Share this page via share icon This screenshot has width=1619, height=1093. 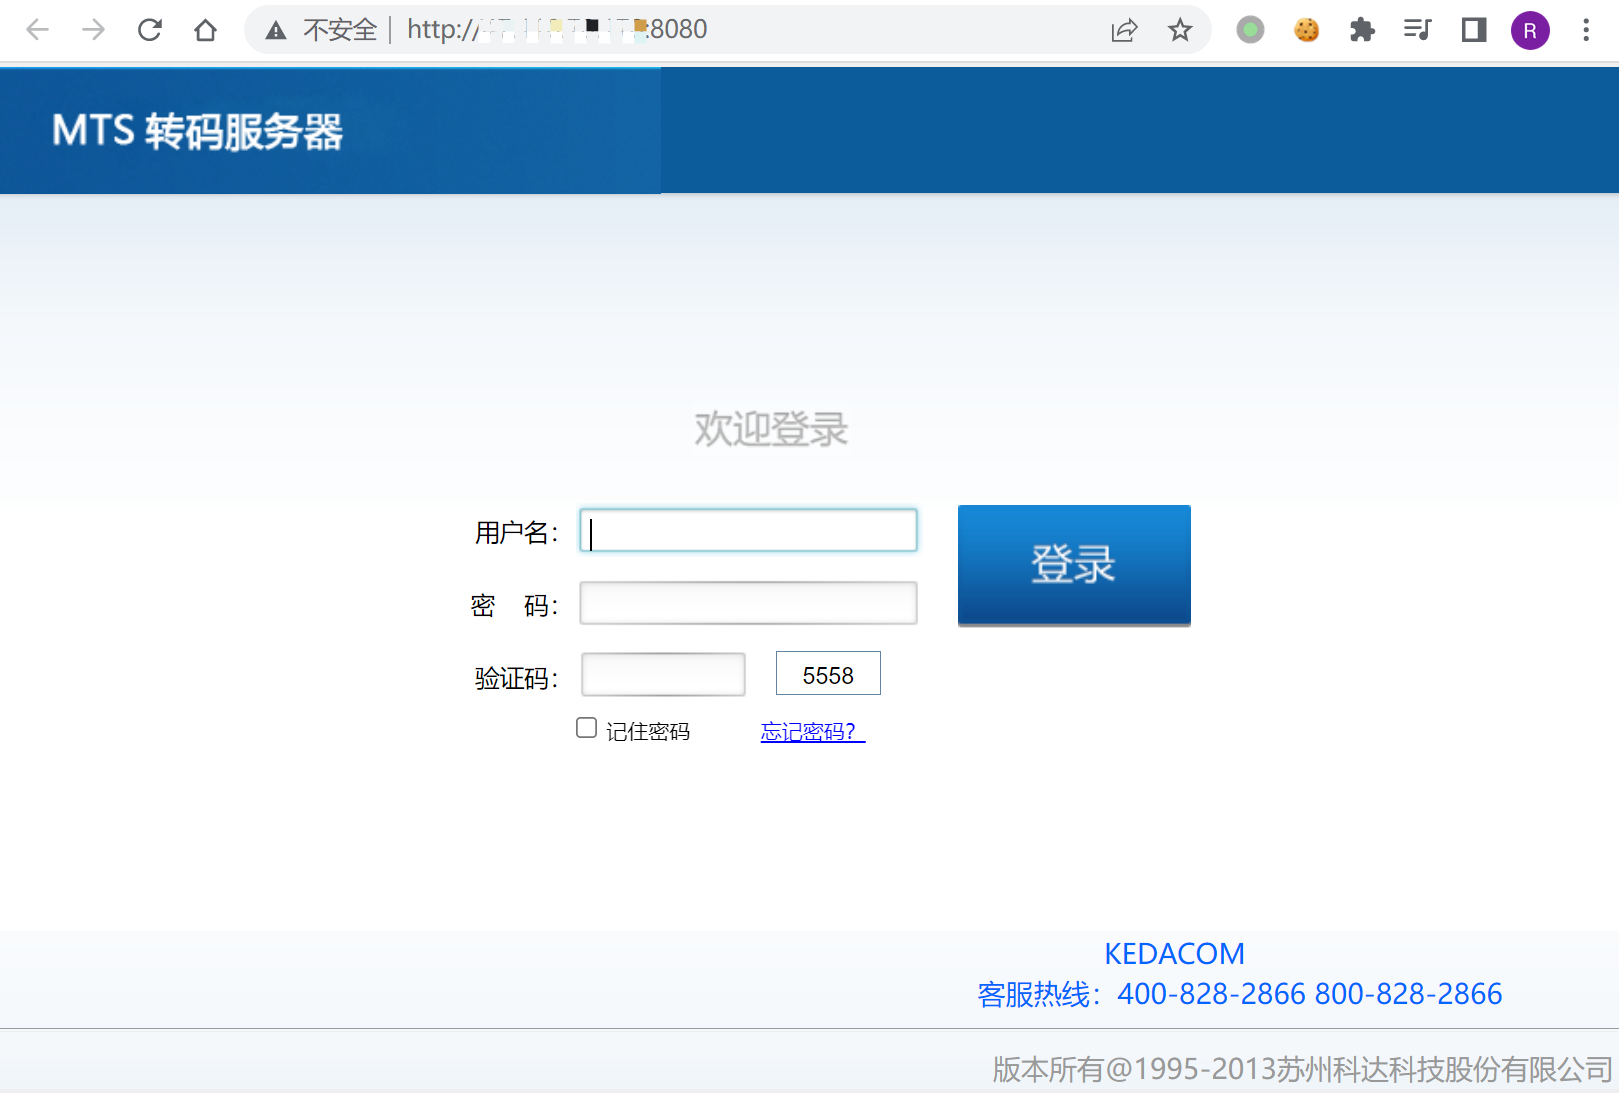click(x=1124, y=30)
